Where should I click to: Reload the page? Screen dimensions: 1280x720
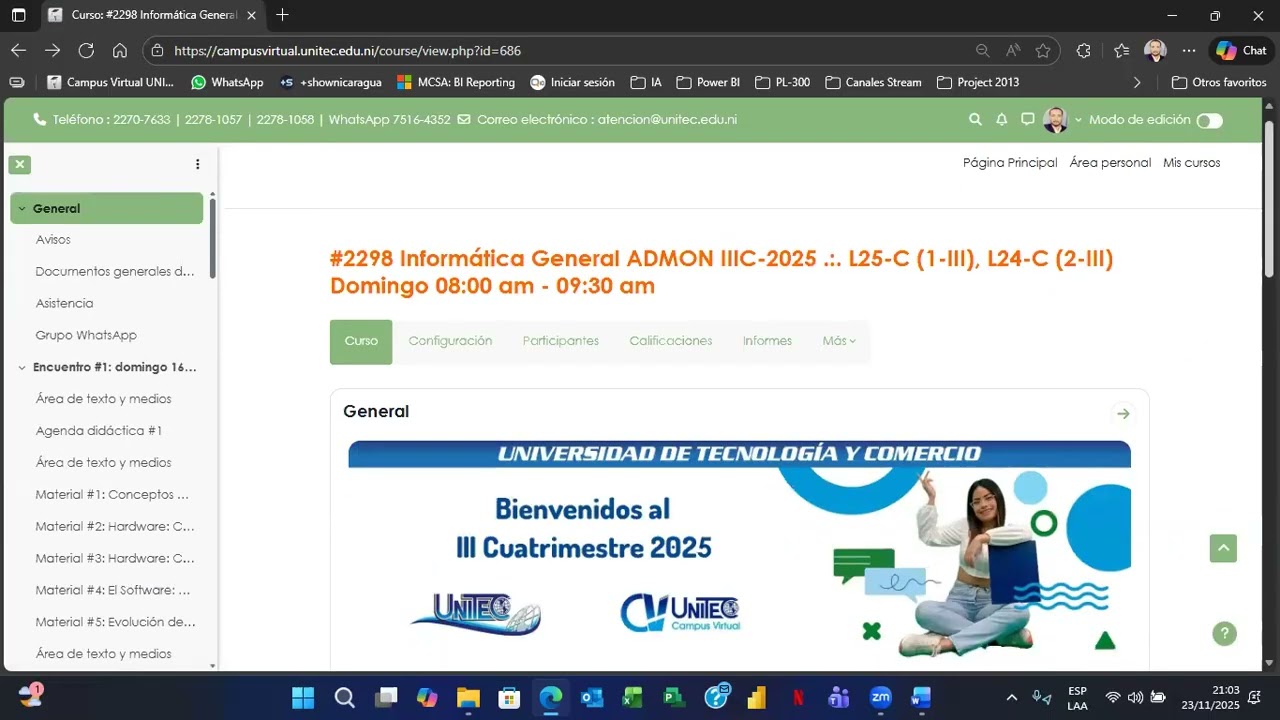pyautogui.click(x=86, y=50)
